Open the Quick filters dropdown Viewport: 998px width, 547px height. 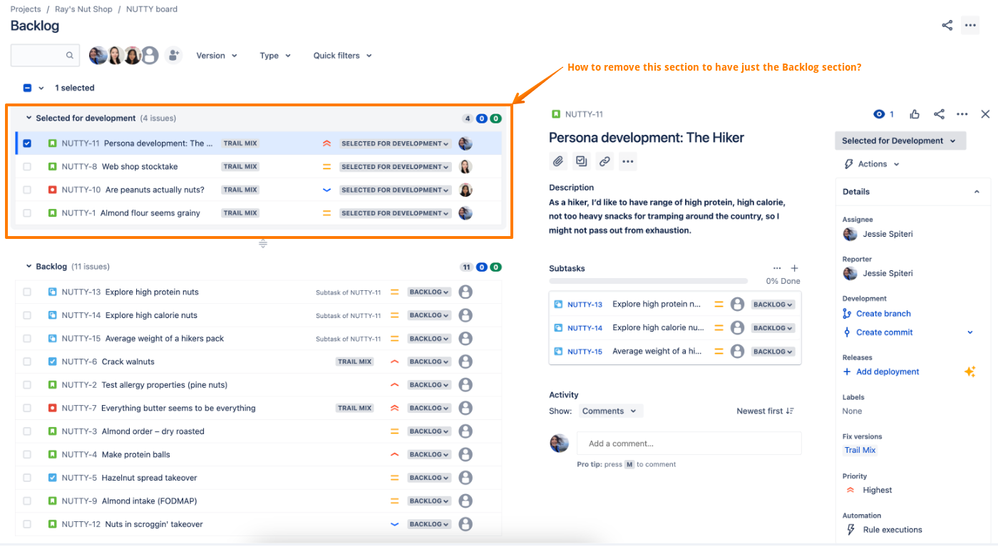point(342,55)
